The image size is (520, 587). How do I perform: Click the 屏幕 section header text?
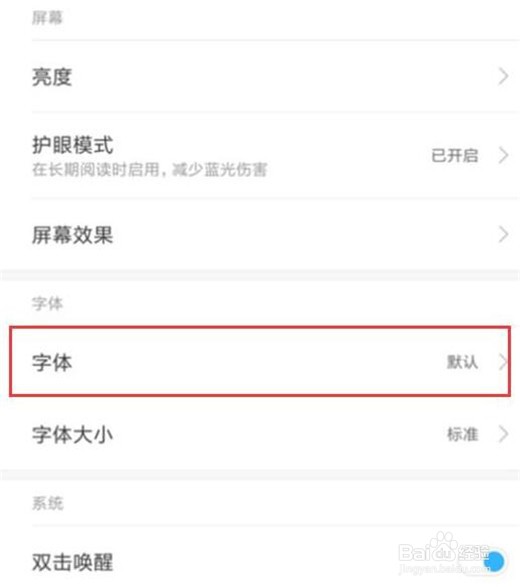pos(47,18)
